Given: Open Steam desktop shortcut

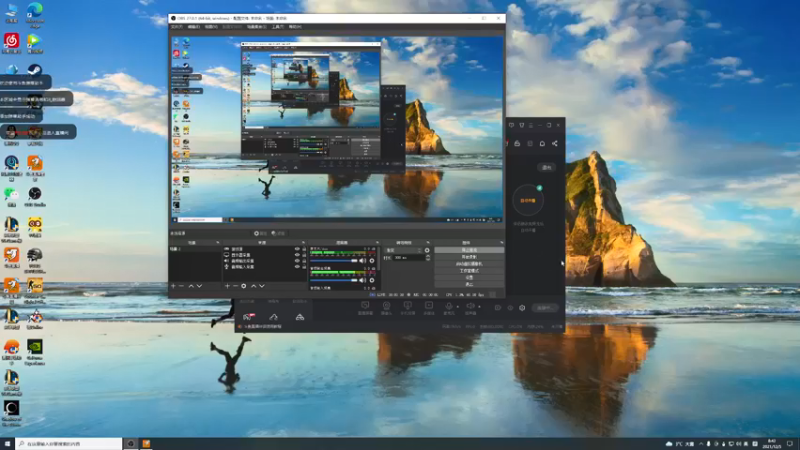Looking at the screenshot, I should tap(35, 70).
